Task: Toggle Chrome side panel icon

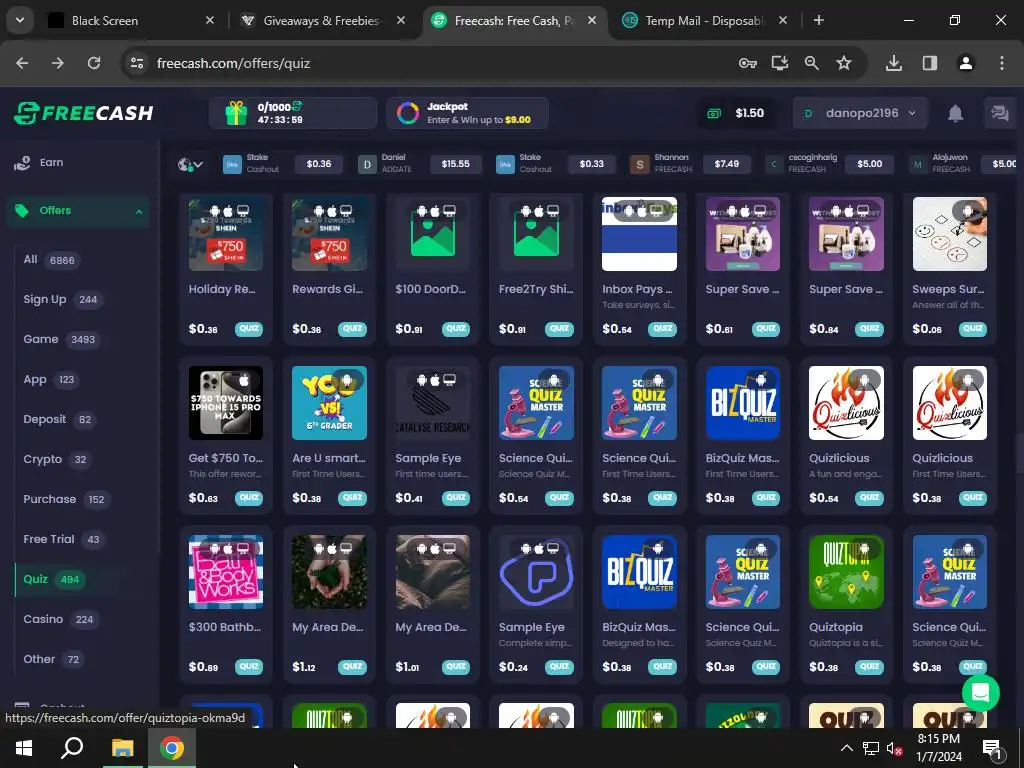Action: pos(930,63)
